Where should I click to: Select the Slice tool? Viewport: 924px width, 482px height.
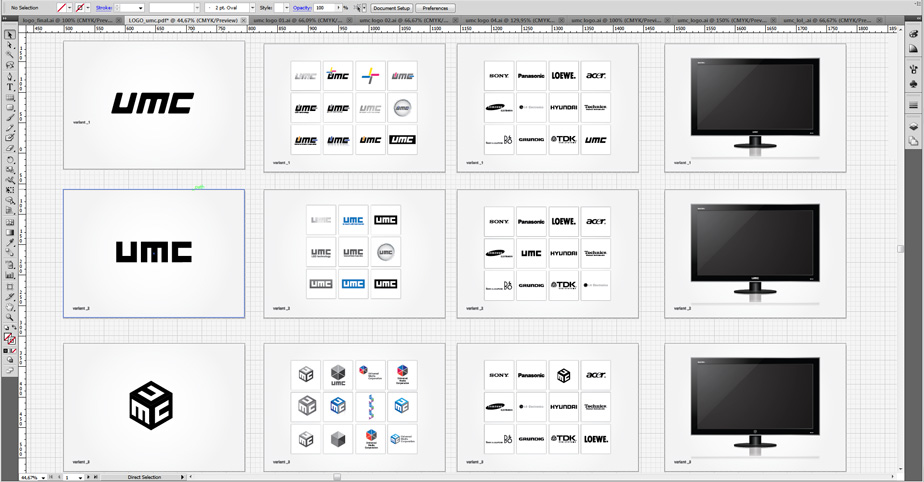click(x=10, y=296)
